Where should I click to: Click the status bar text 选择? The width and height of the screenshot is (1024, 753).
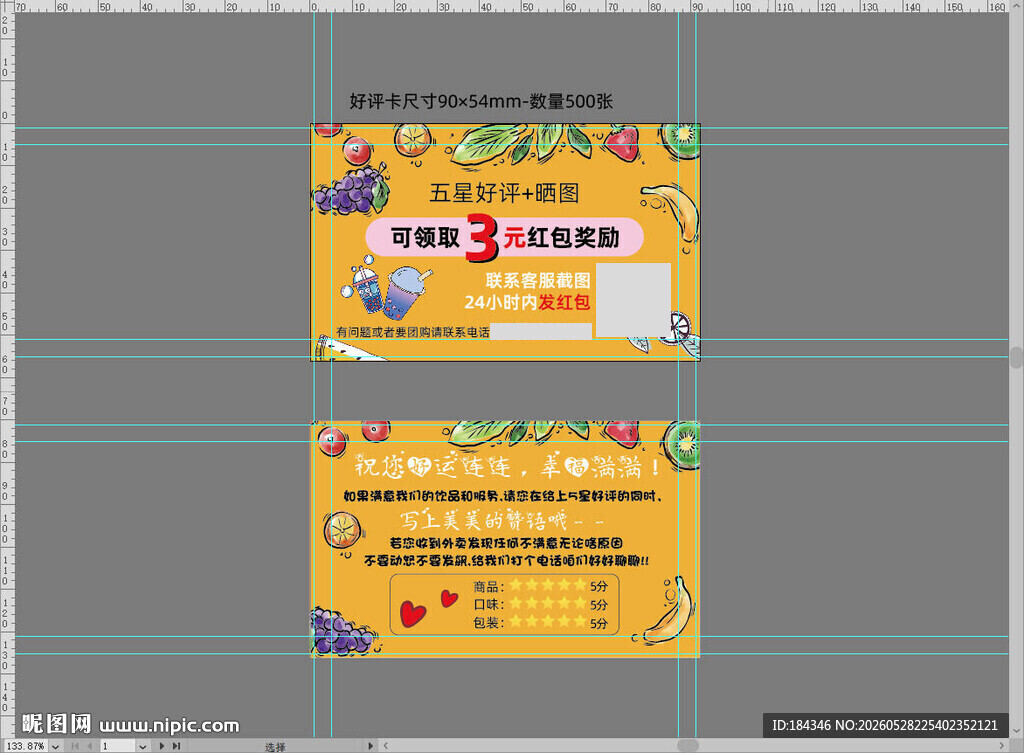tap(275, 746)
